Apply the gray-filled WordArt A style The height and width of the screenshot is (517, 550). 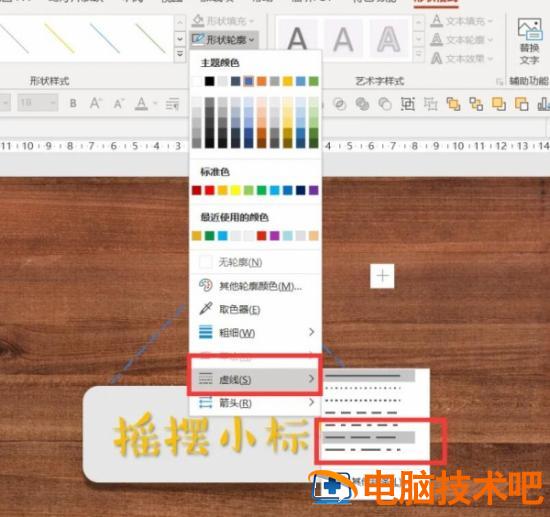click(x=343, y=39)
